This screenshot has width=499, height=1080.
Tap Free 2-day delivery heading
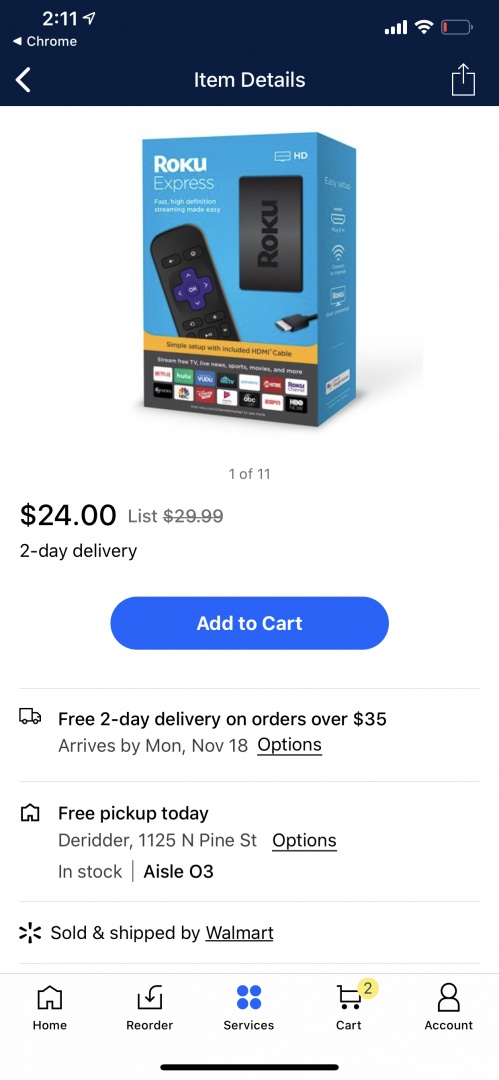pos(222,719)
